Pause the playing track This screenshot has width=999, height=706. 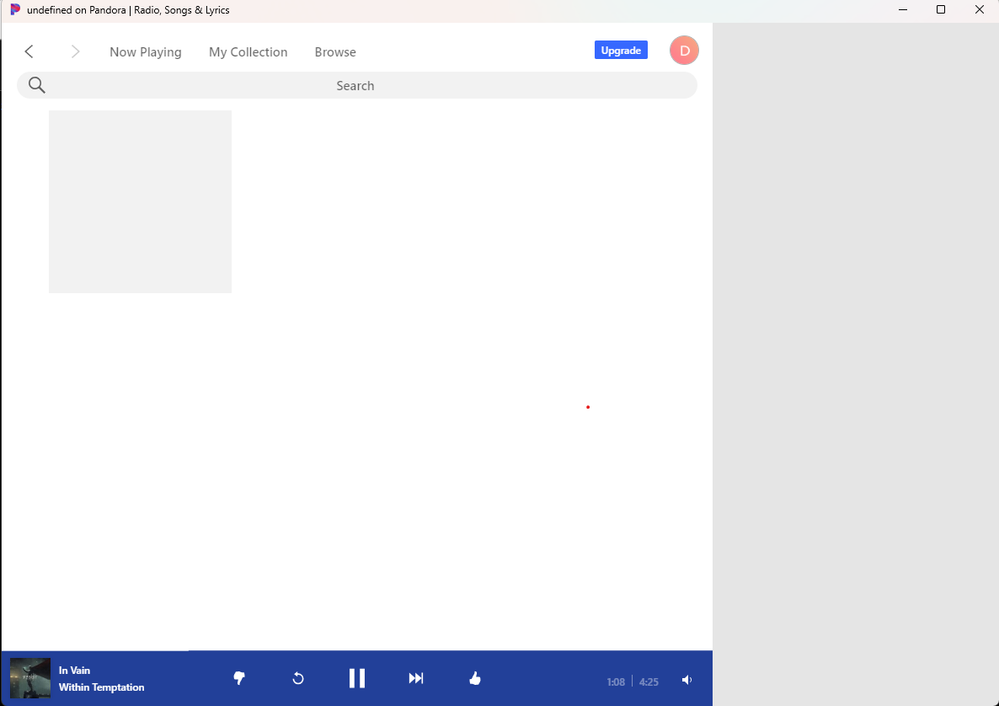357,678
